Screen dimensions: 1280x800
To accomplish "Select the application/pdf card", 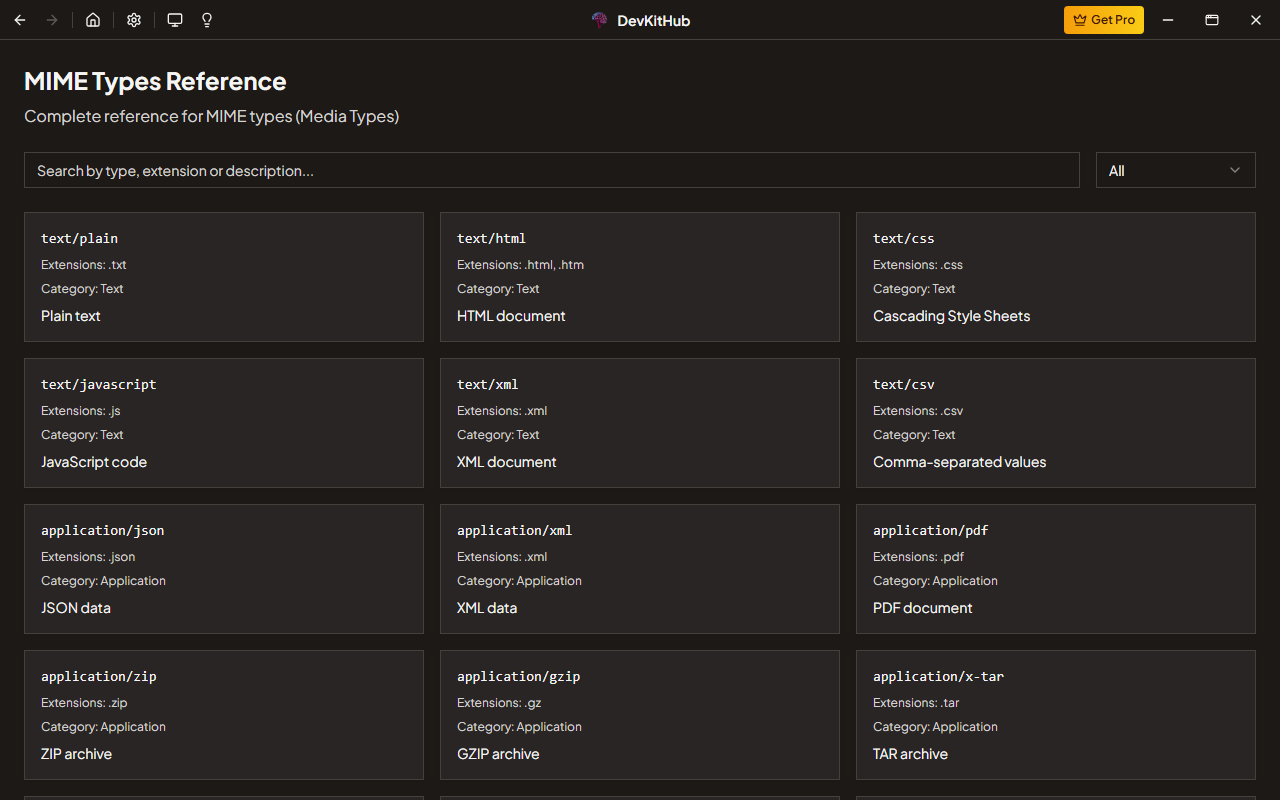I will pos(1056,569).
